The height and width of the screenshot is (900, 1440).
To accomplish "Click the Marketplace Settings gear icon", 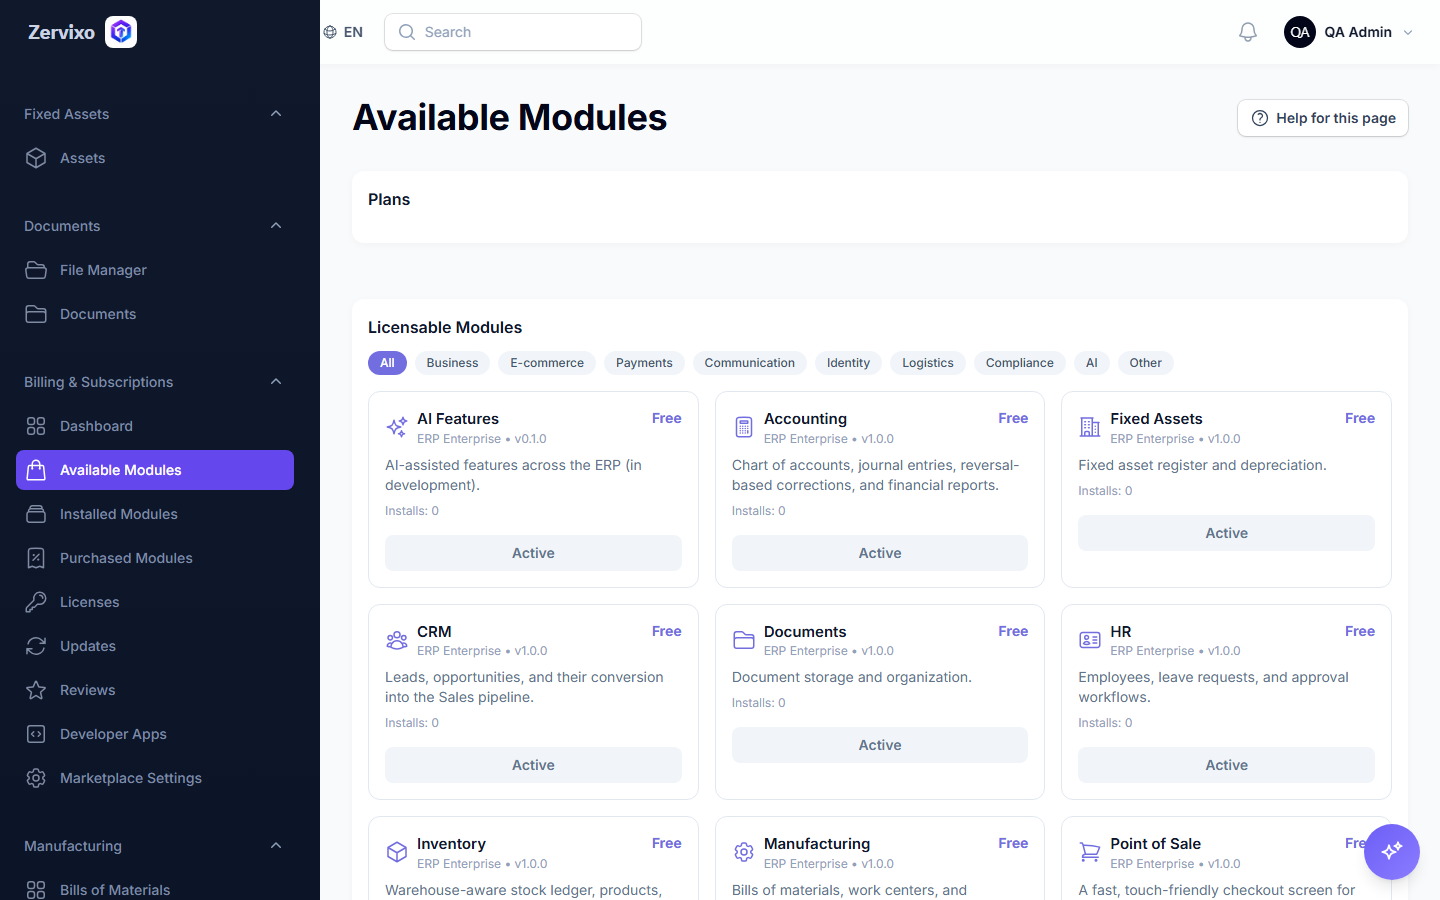I will pyautogui.click(x=36, y=778).
